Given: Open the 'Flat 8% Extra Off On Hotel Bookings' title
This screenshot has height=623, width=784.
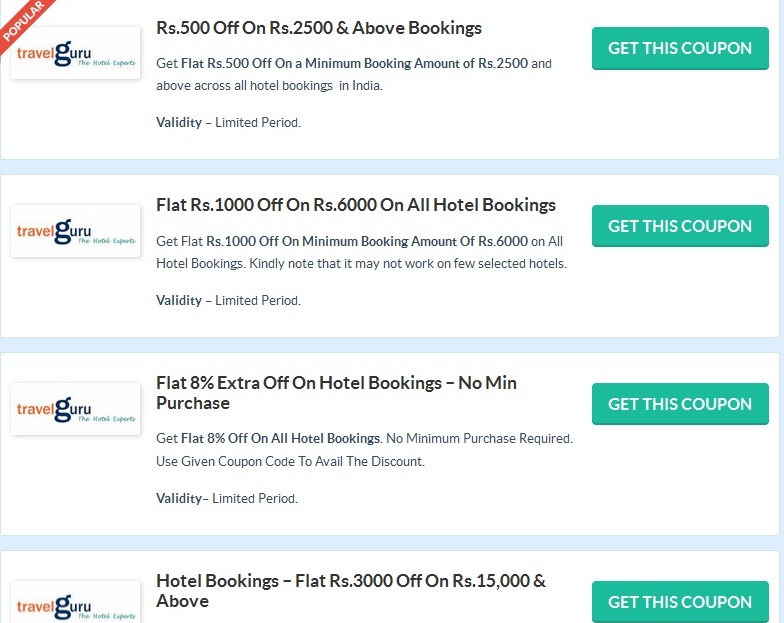Looking at the screenshot, I should point(336,393).
